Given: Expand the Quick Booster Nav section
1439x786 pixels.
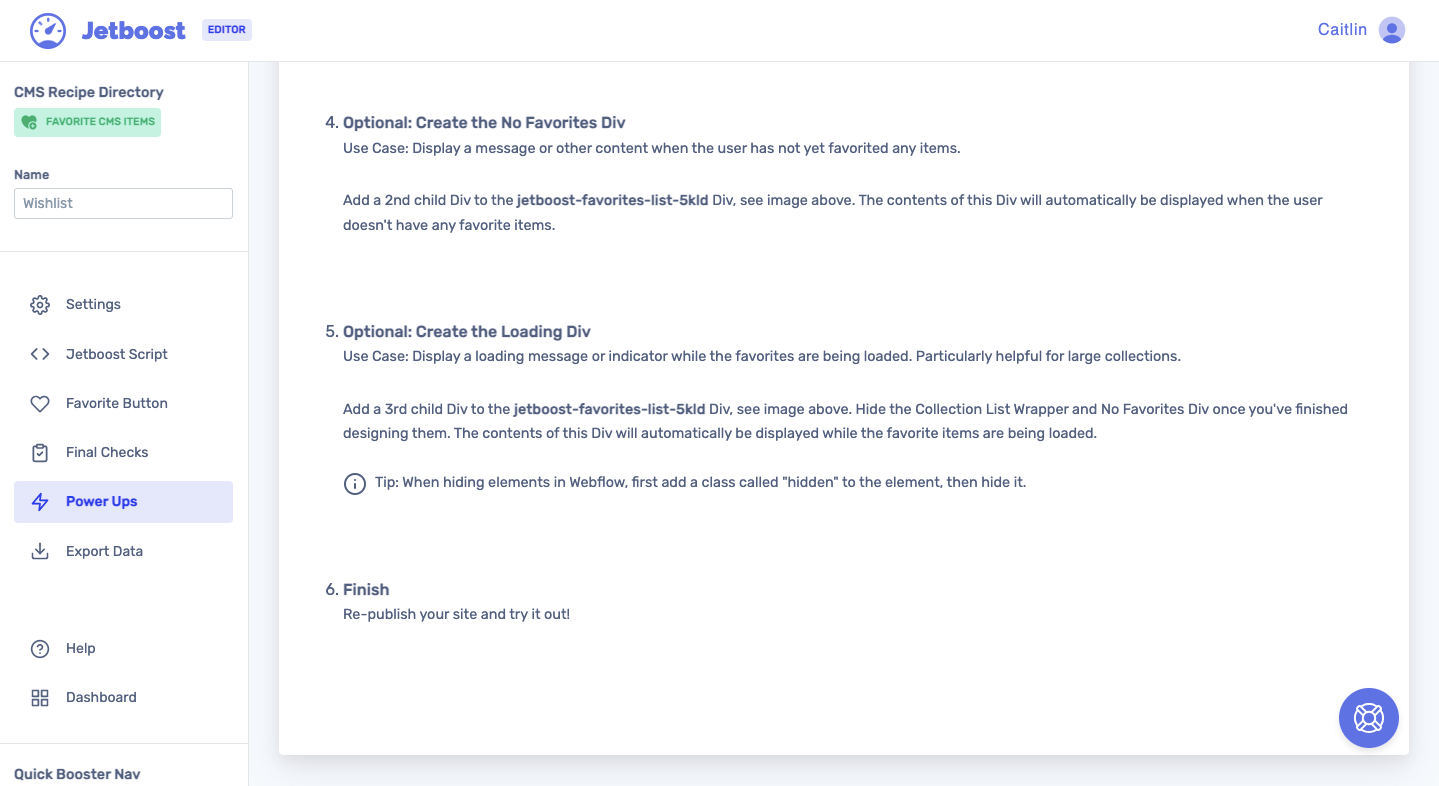Looking at the screenshot, I should pos(76,773).
